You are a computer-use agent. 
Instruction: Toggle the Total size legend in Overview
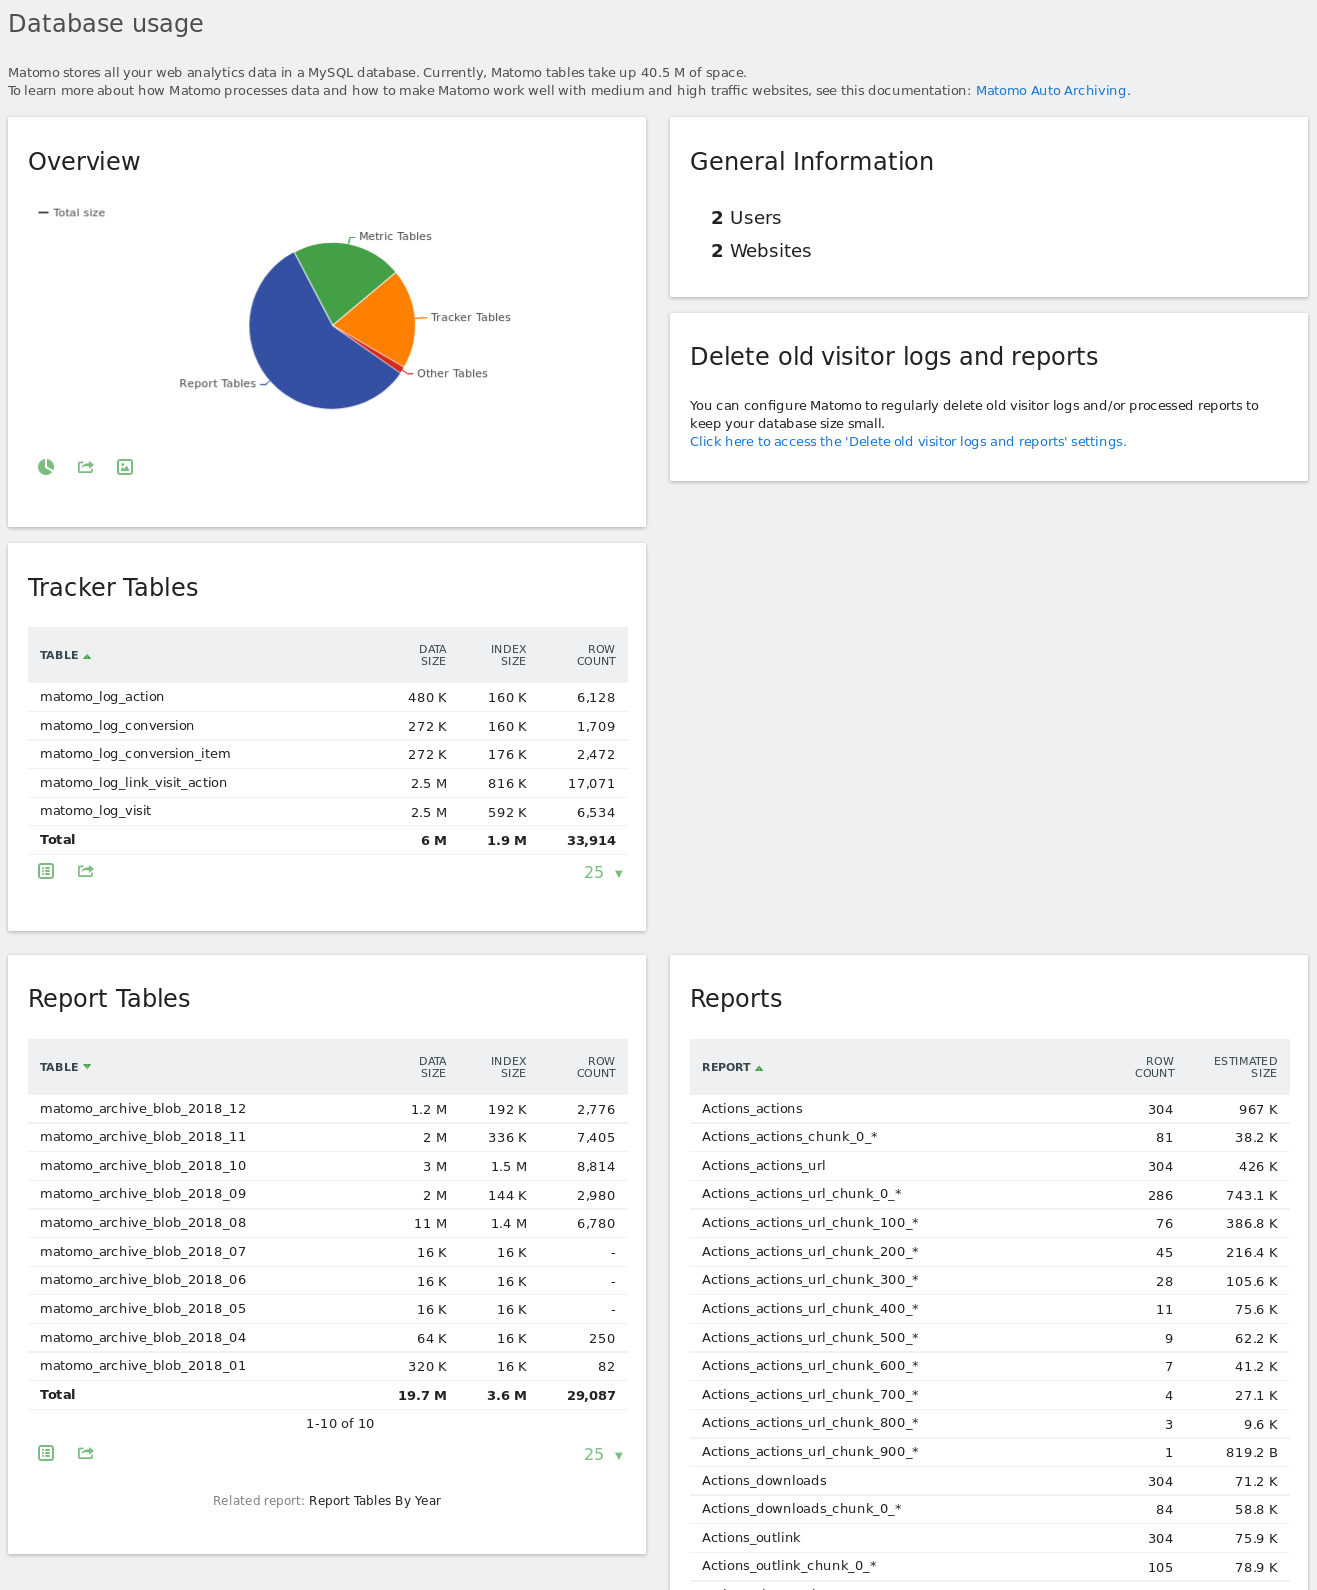(x=72, y=213)
